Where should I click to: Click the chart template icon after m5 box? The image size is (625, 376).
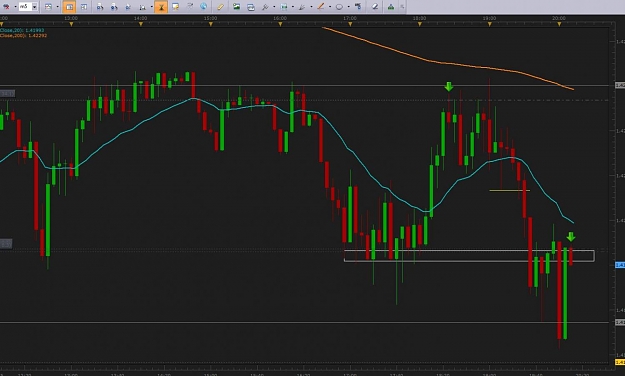(x=48, y=6)
